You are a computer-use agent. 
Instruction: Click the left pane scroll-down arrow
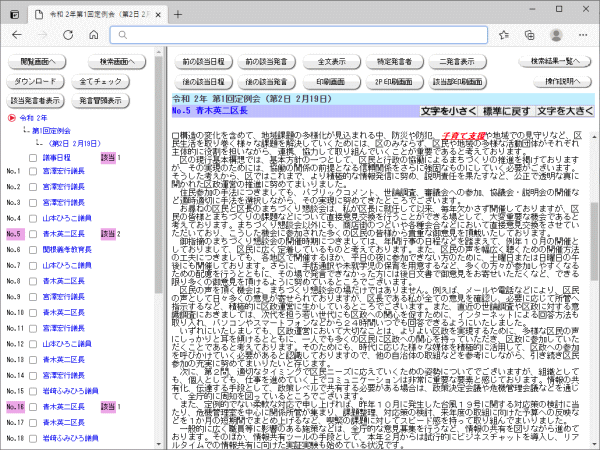pyautogui.click(x=159, y=445)
